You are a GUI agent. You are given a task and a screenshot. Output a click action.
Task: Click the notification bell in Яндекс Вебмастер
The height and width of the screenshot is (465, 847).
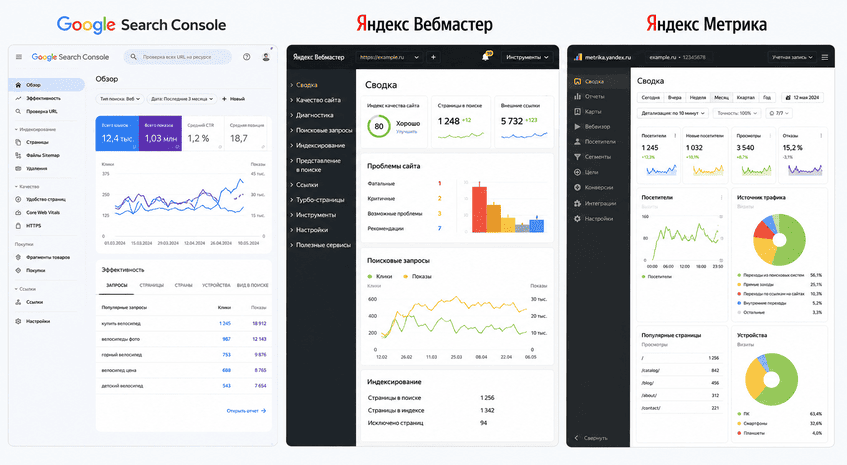[x=486, y=57]
